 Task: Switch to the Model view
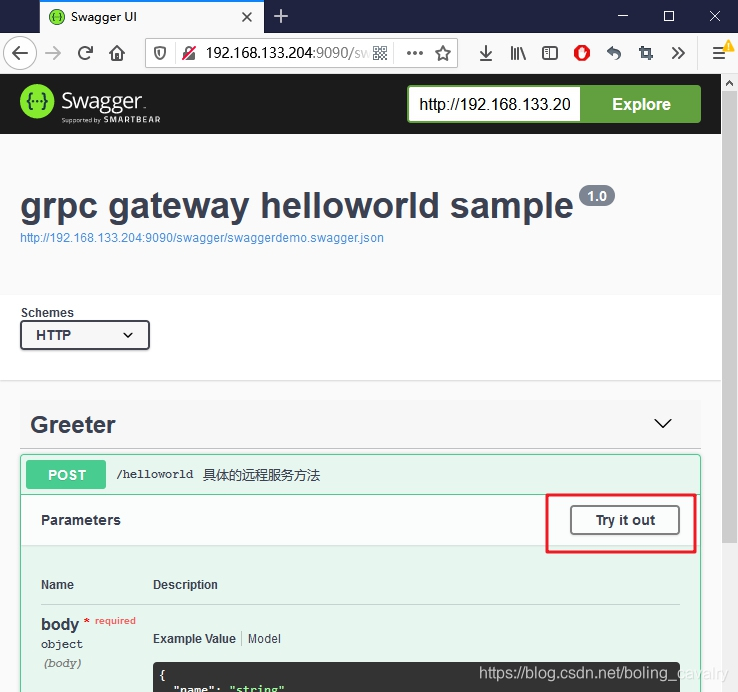pos(264,639)
